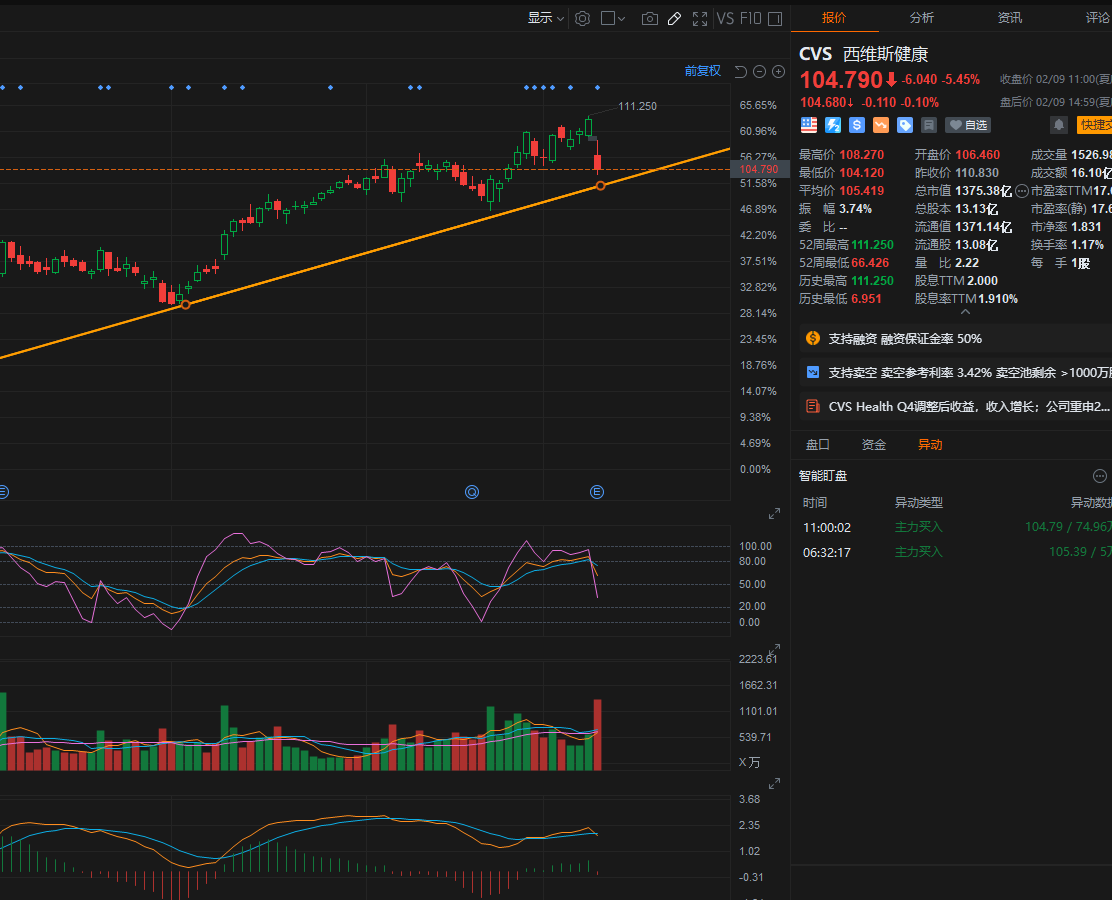1112x900 pixels.
Task: Click the 时间 column header
Action: point(815,503)
